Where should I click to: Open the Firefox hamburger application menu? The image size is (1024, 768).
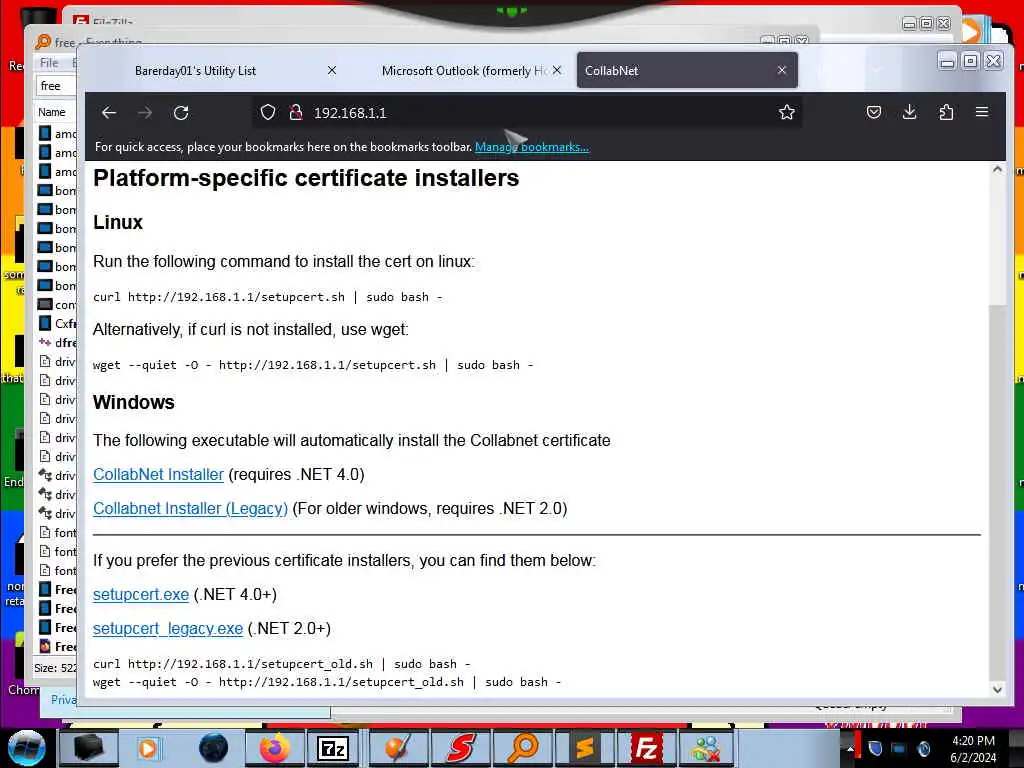point(982,112)
